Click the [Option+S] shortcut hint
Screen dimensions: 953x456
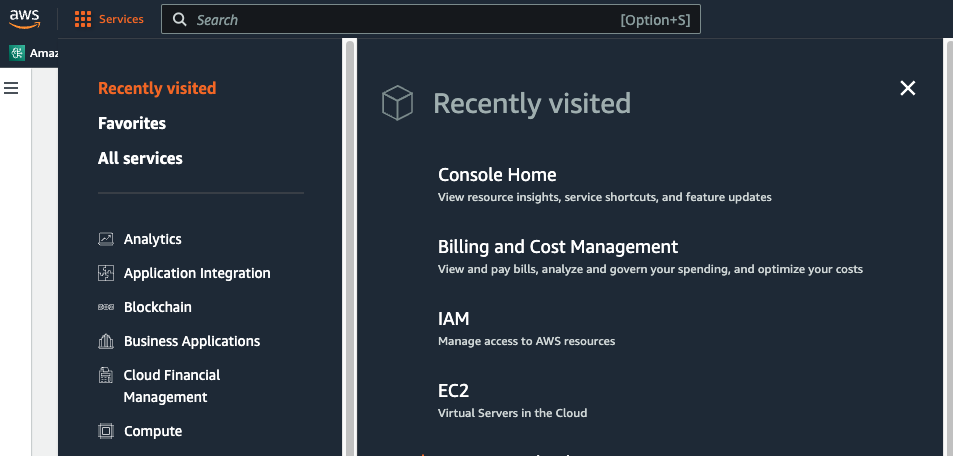655,20
